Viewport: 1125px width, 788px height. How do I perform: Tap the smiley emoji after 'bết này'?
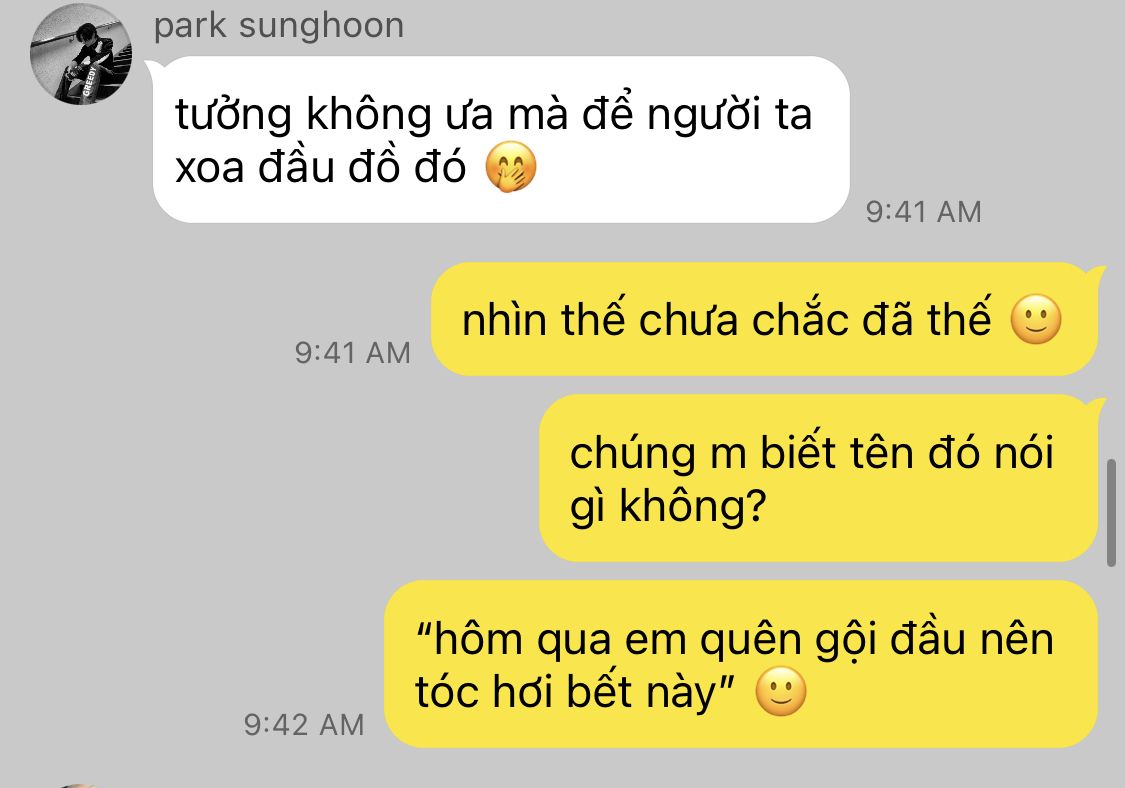[x=781, y=692]
